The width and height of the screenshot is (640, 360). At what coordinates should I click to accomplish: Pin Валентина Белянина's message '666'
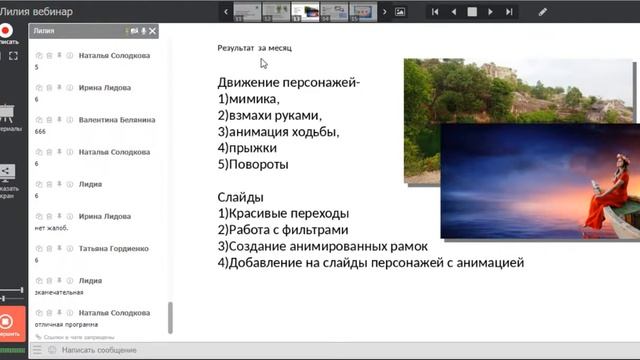(x=59, y=120)
